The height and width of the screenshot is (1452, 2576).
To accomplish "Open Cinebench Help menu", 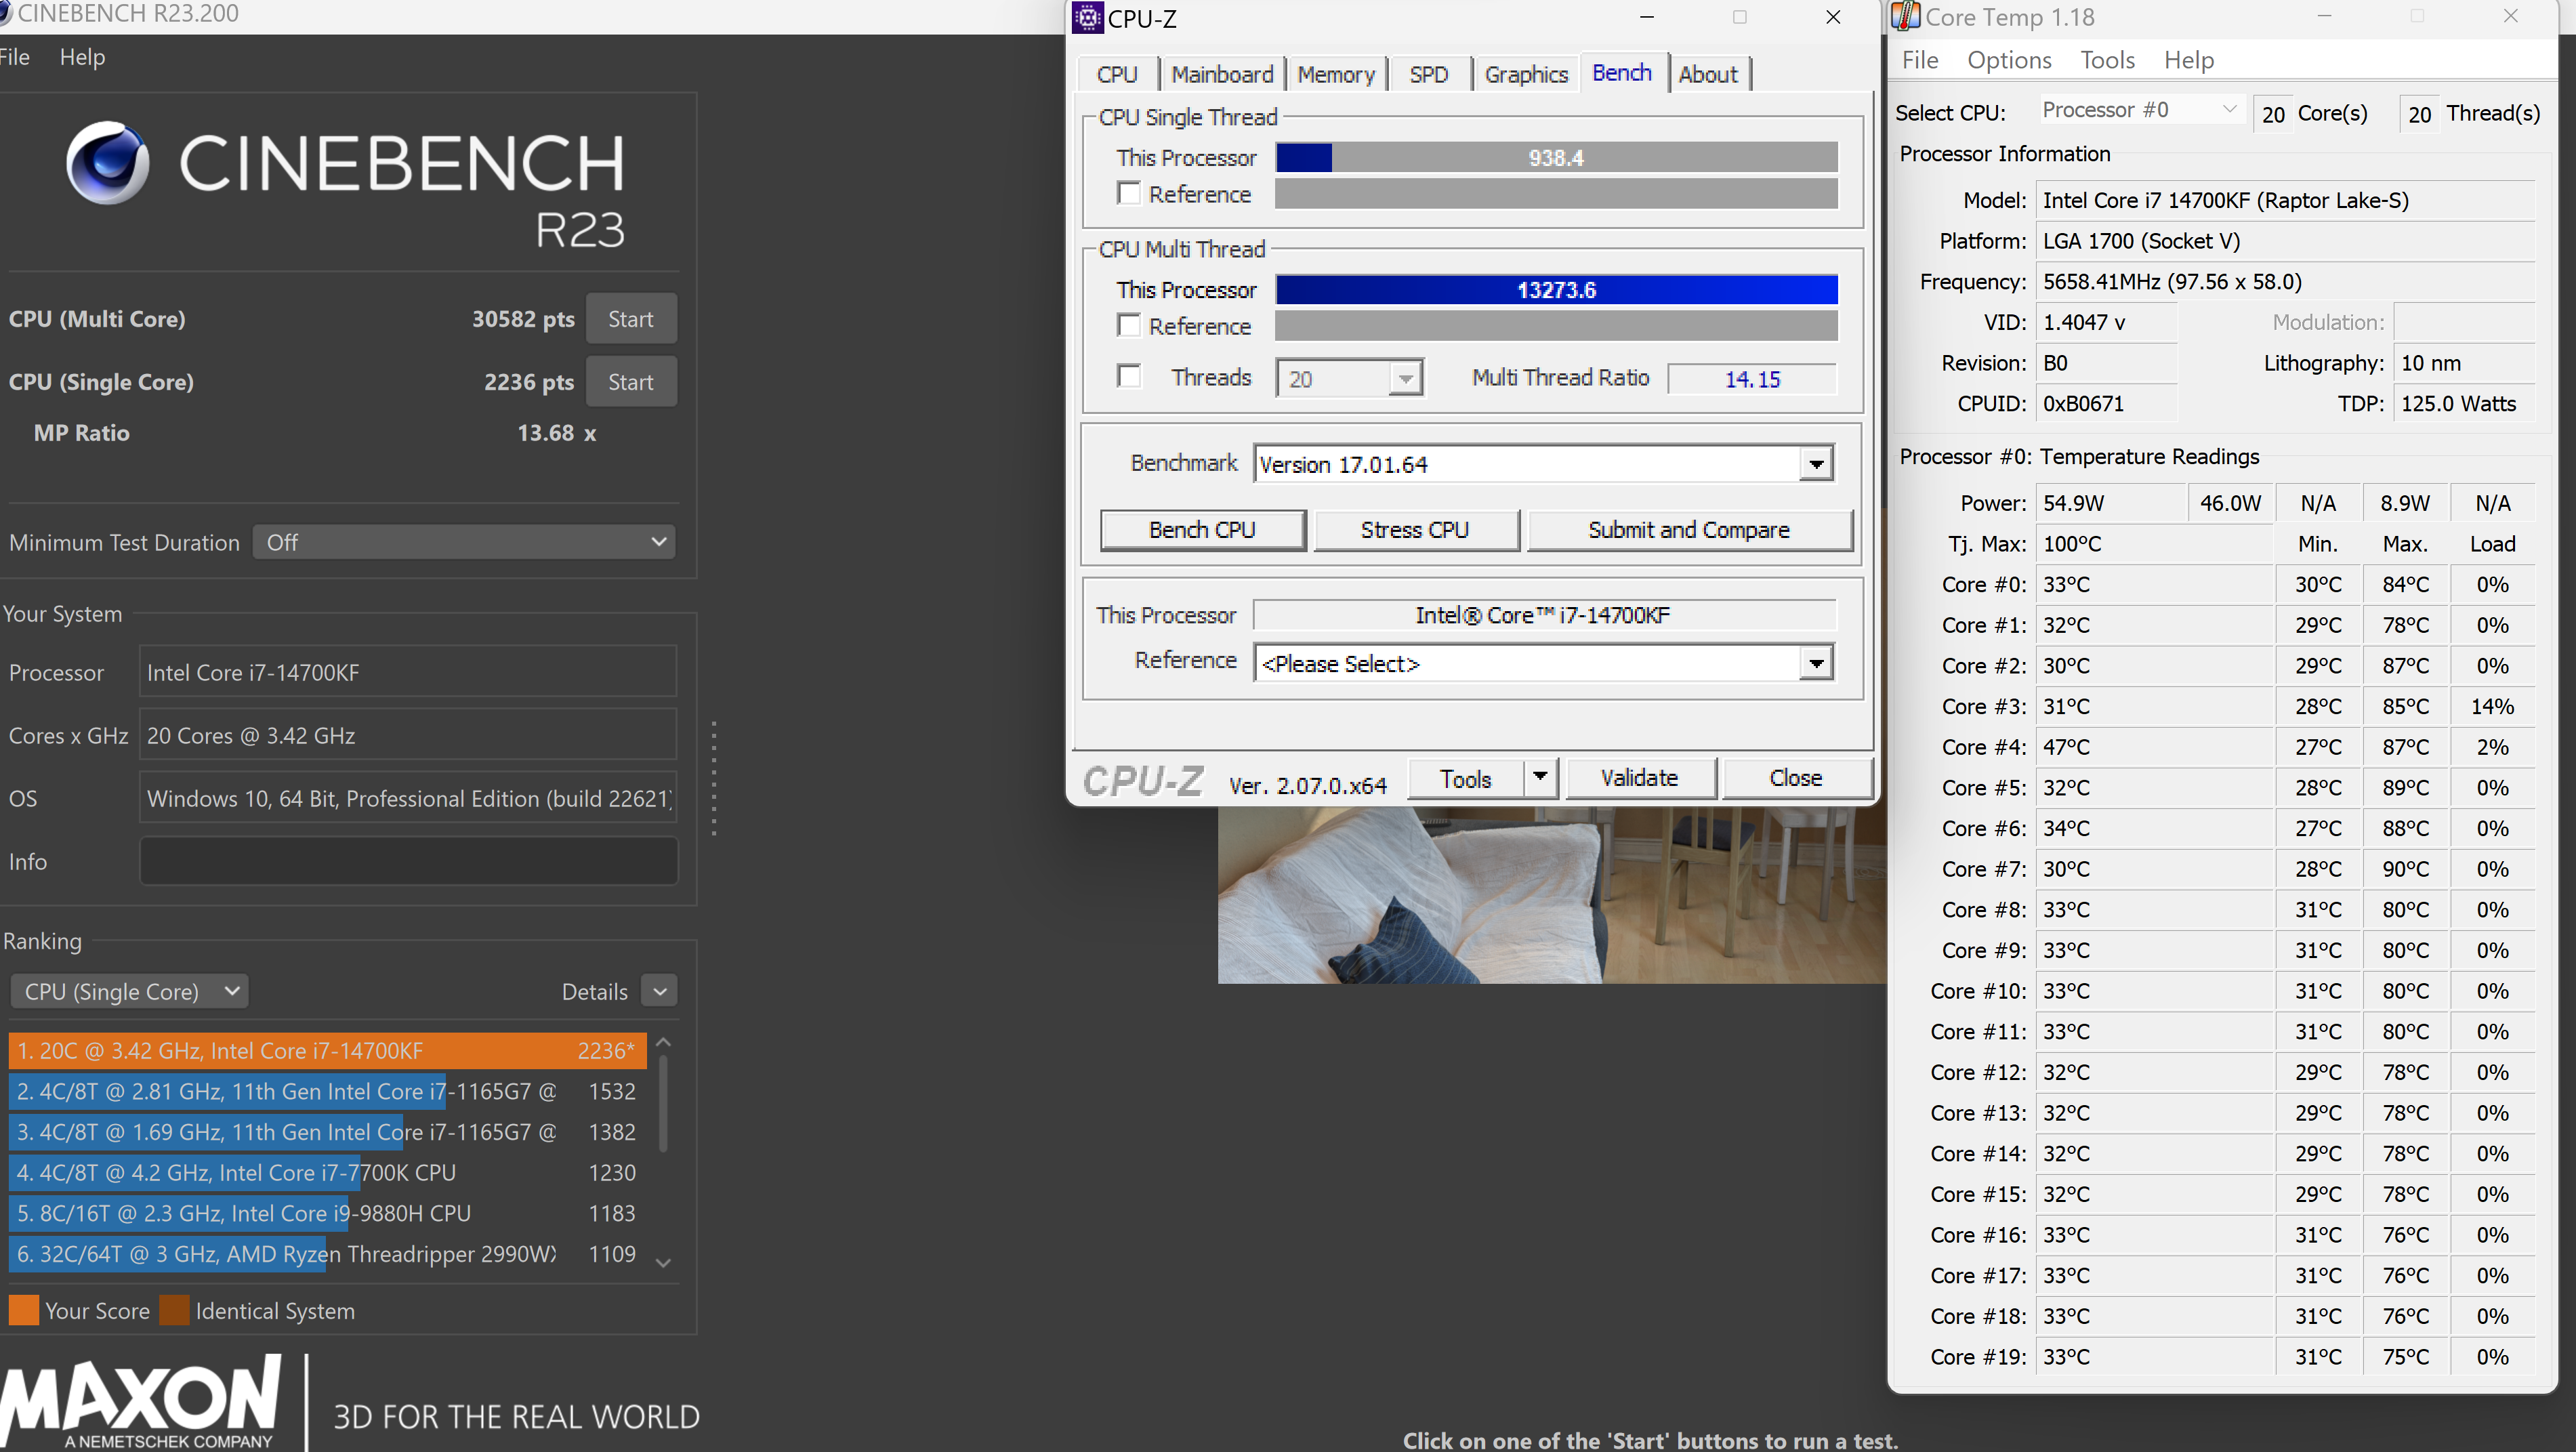I will tap(82, 57).
